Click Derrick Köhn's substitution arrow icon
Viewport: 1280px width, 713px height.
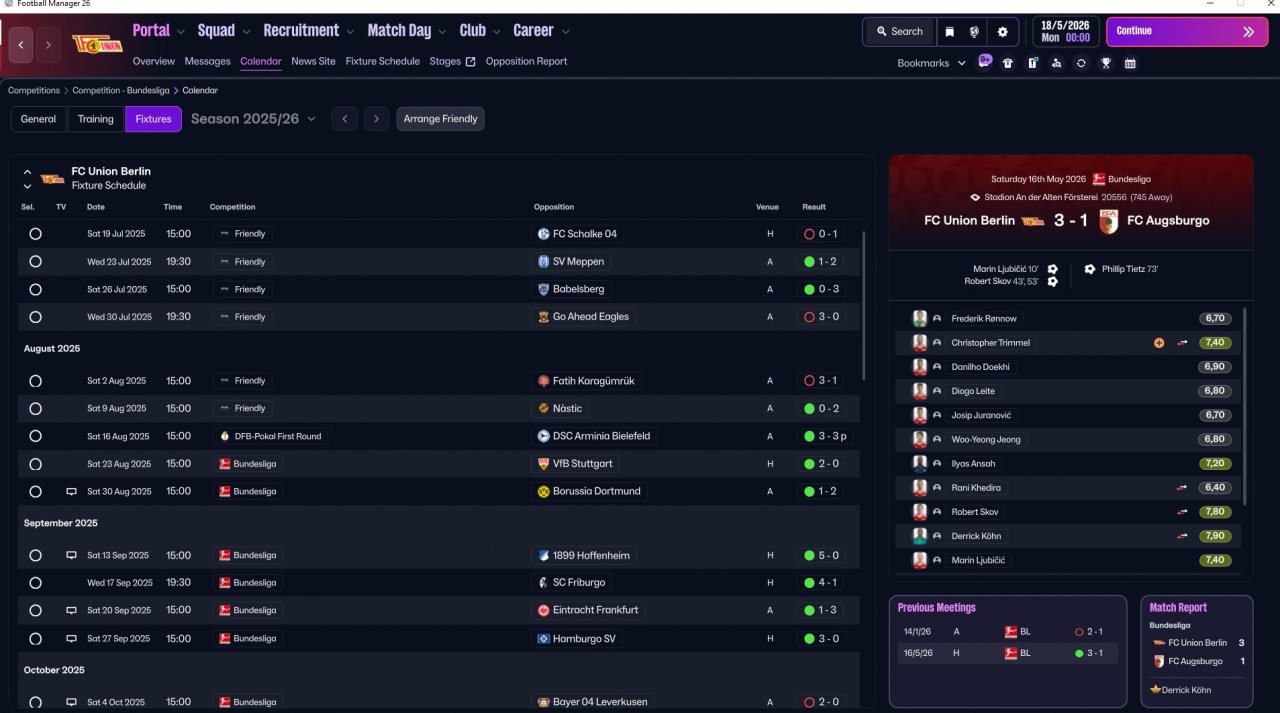click(x=1182, y=536)
